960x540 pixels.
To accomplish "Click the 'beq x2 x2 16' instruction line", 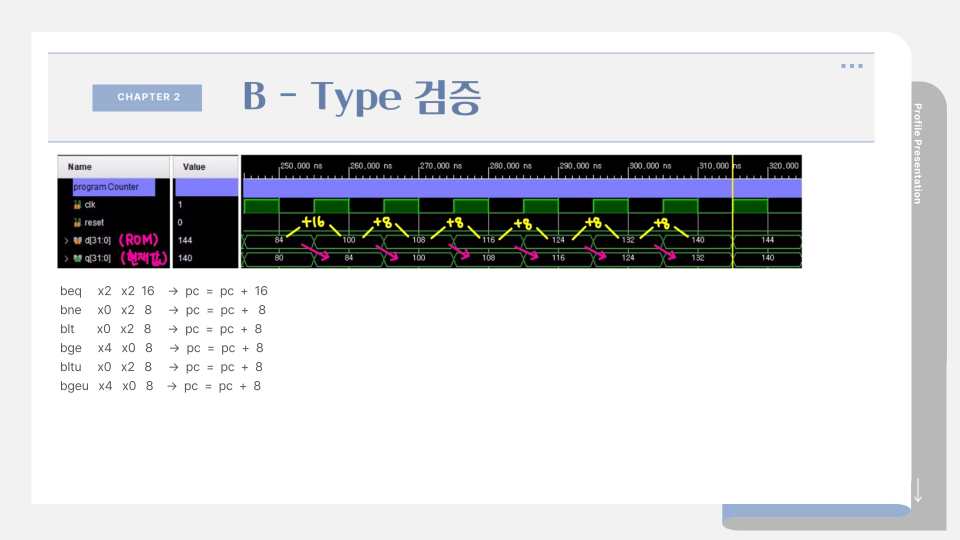I will click(x=163, y=291).
